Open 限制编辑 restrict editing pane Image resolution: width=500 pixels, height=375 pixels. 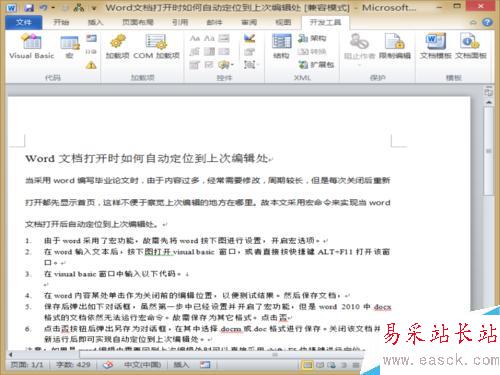click(x=395, y=47)
